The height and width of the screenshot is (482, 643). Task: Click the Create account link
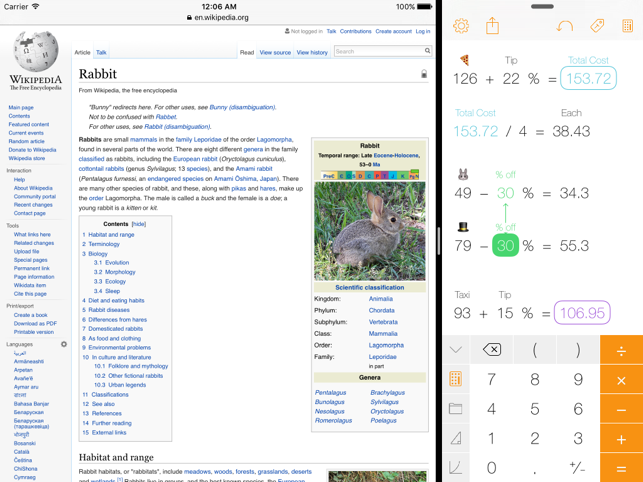coord(393,31)
